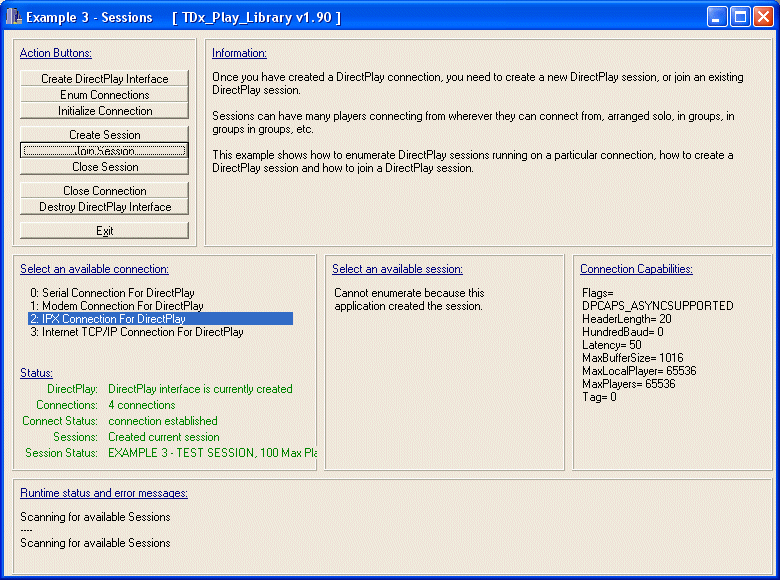Click 'Connection Capabilities:' heading
Viewport: 780px width, 580px height.
tap(636, 269)
